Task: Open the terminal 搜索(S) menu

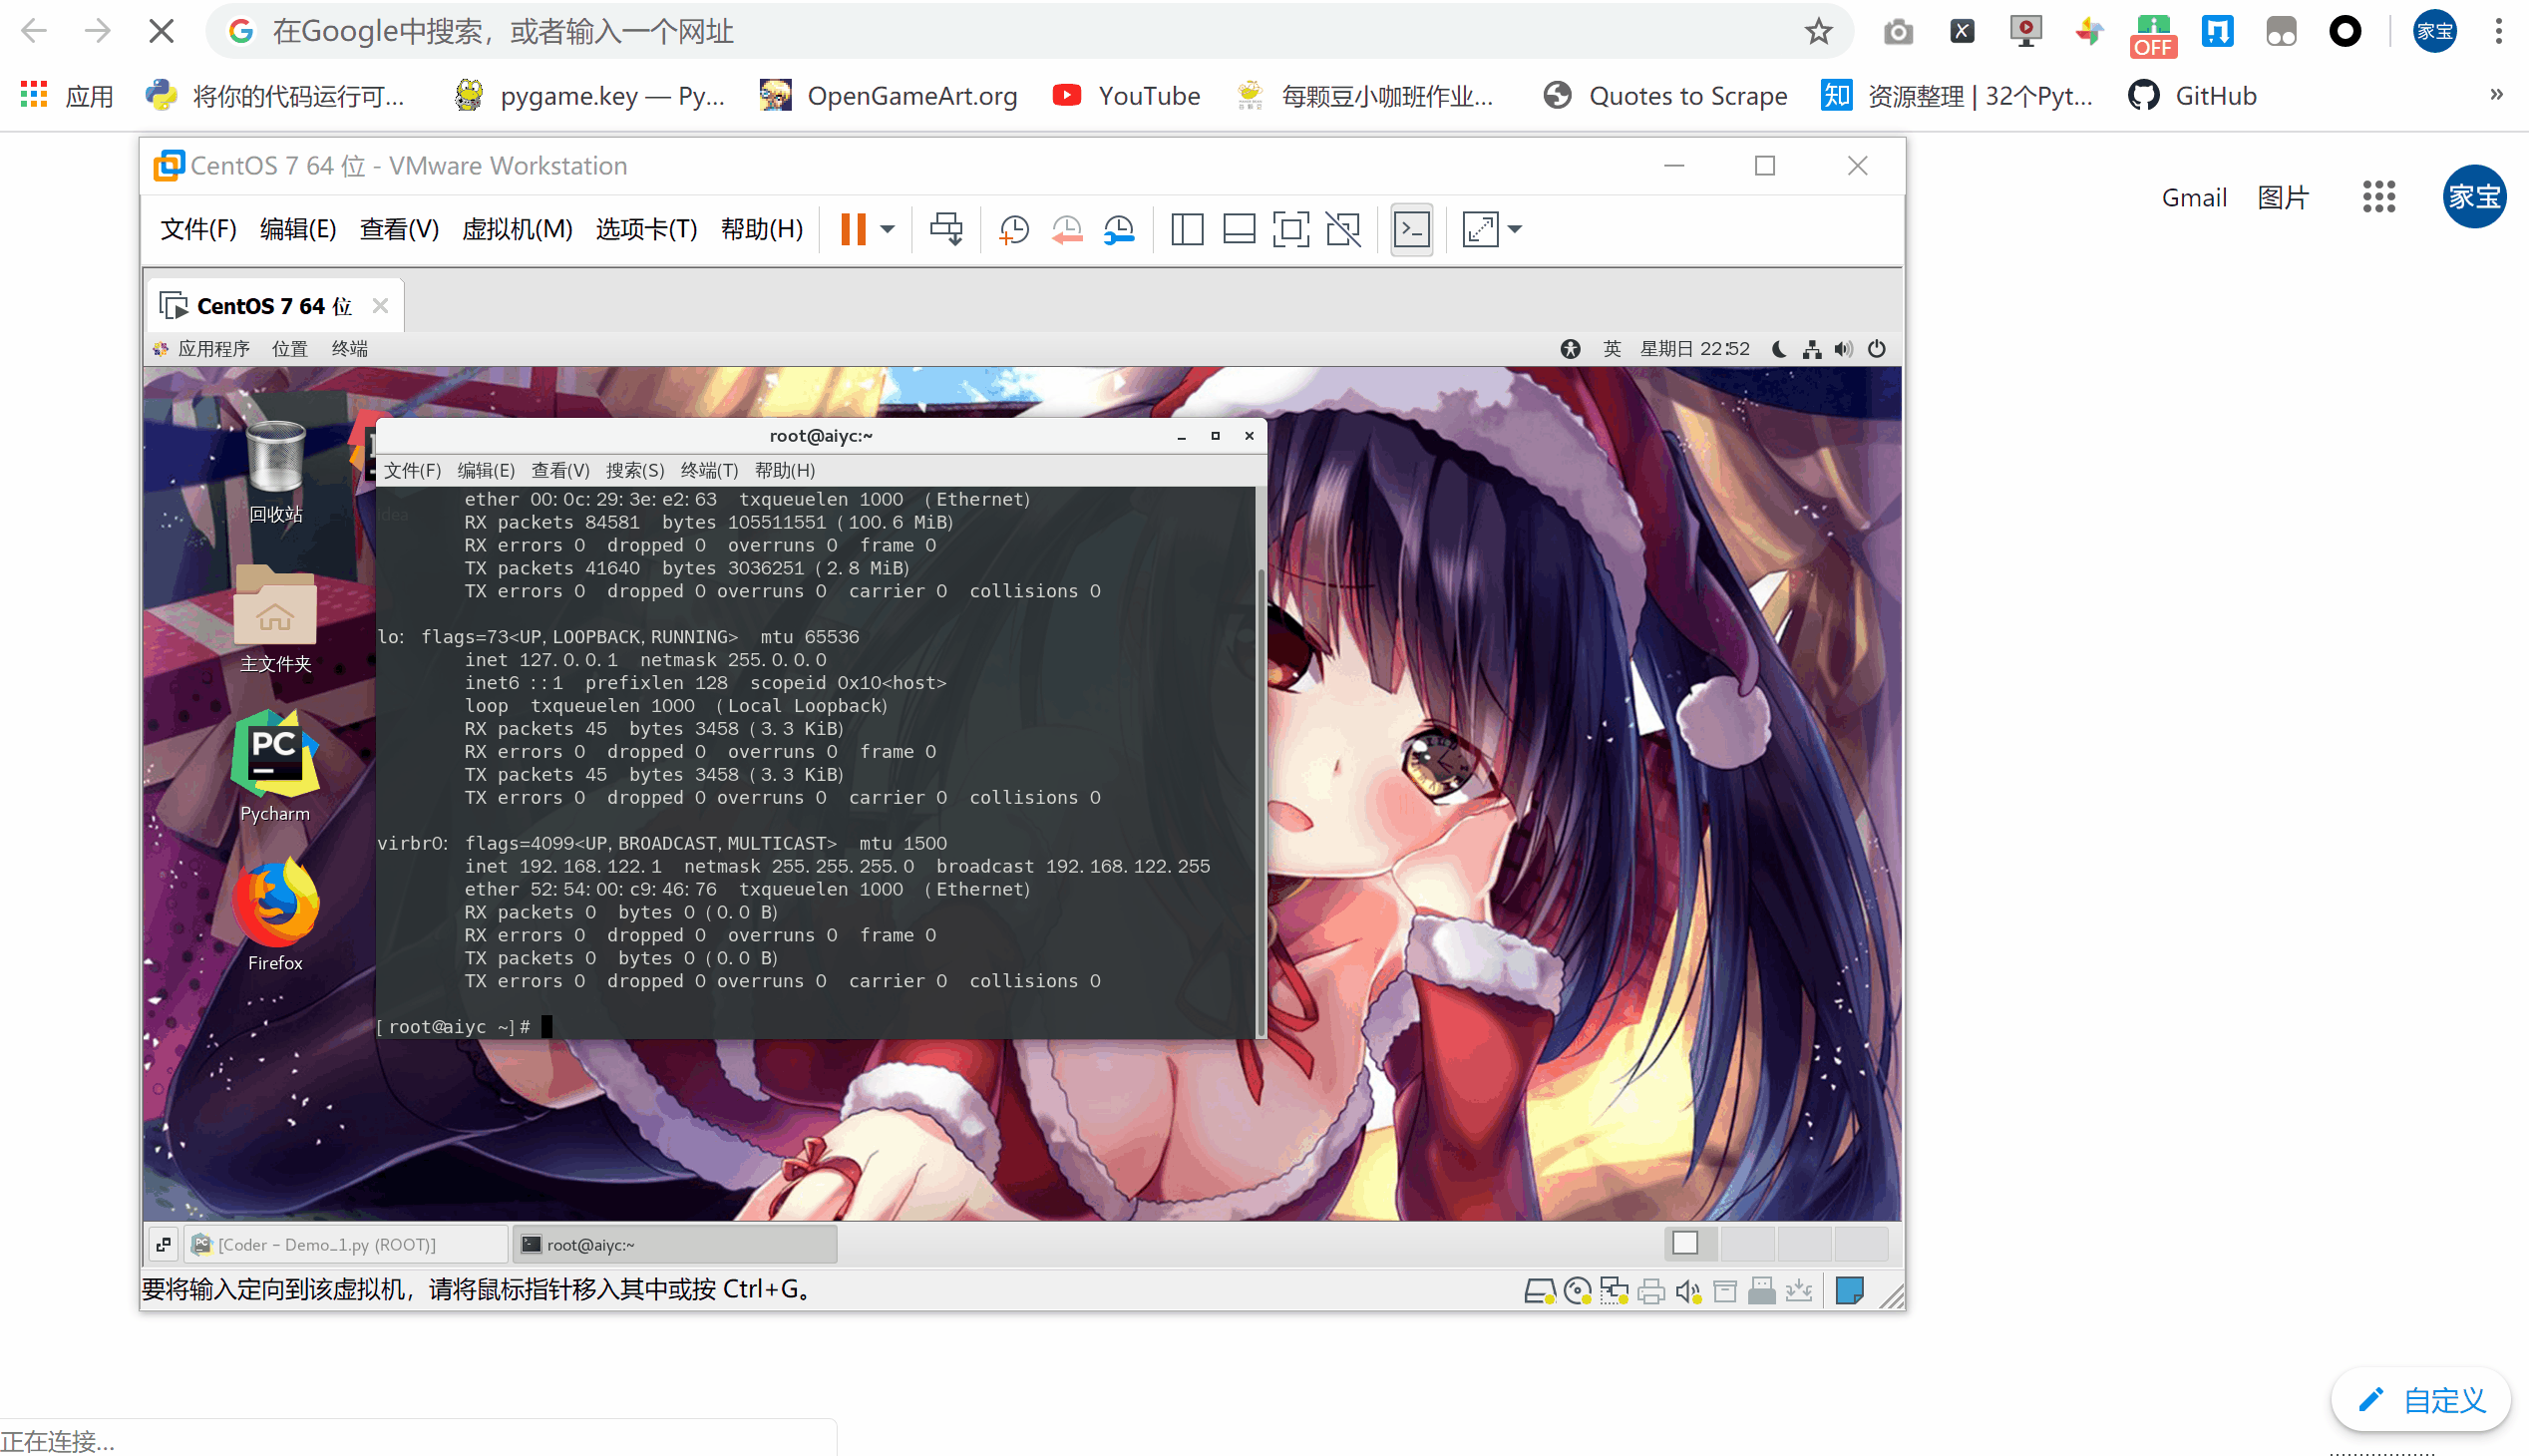Action: point(634,470)
